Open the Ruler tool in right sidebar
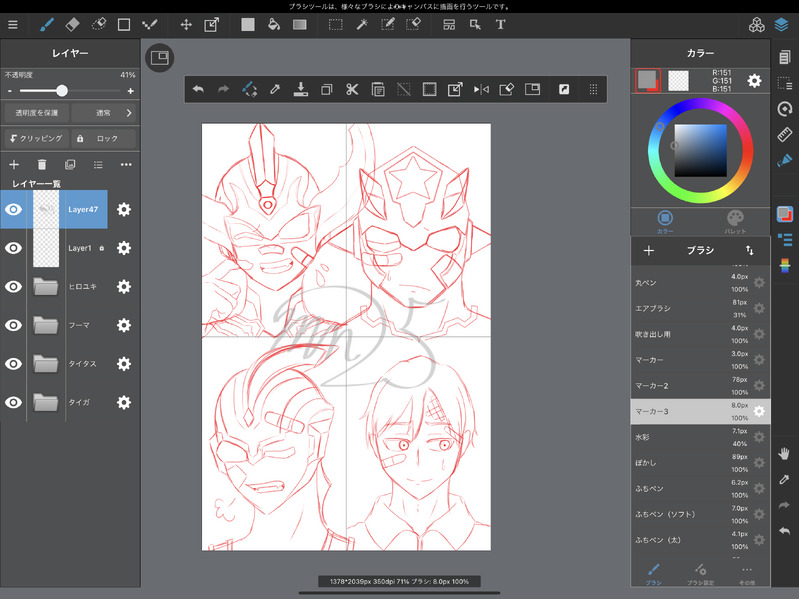The image size is (799, 599). pos(785,134)
